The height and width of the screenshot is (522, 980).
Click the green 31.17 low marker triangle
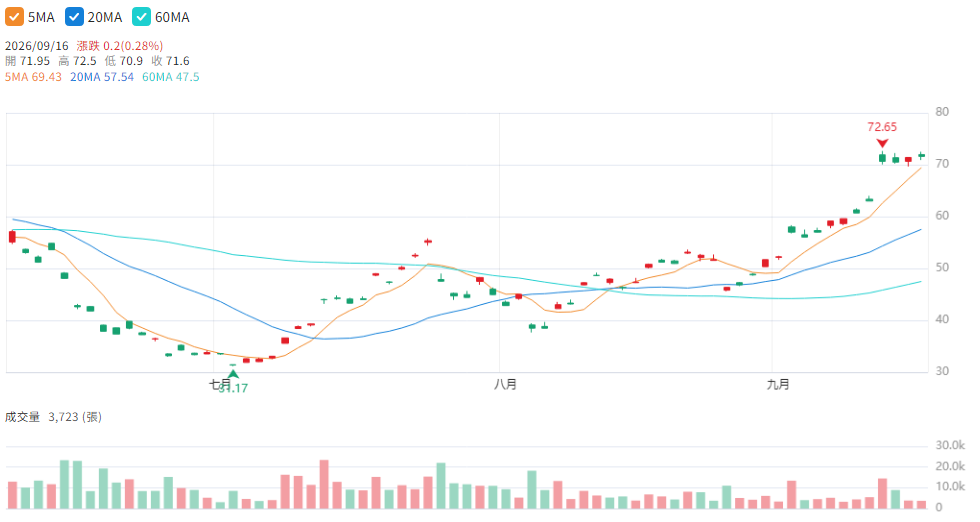[x=233, y=374]
